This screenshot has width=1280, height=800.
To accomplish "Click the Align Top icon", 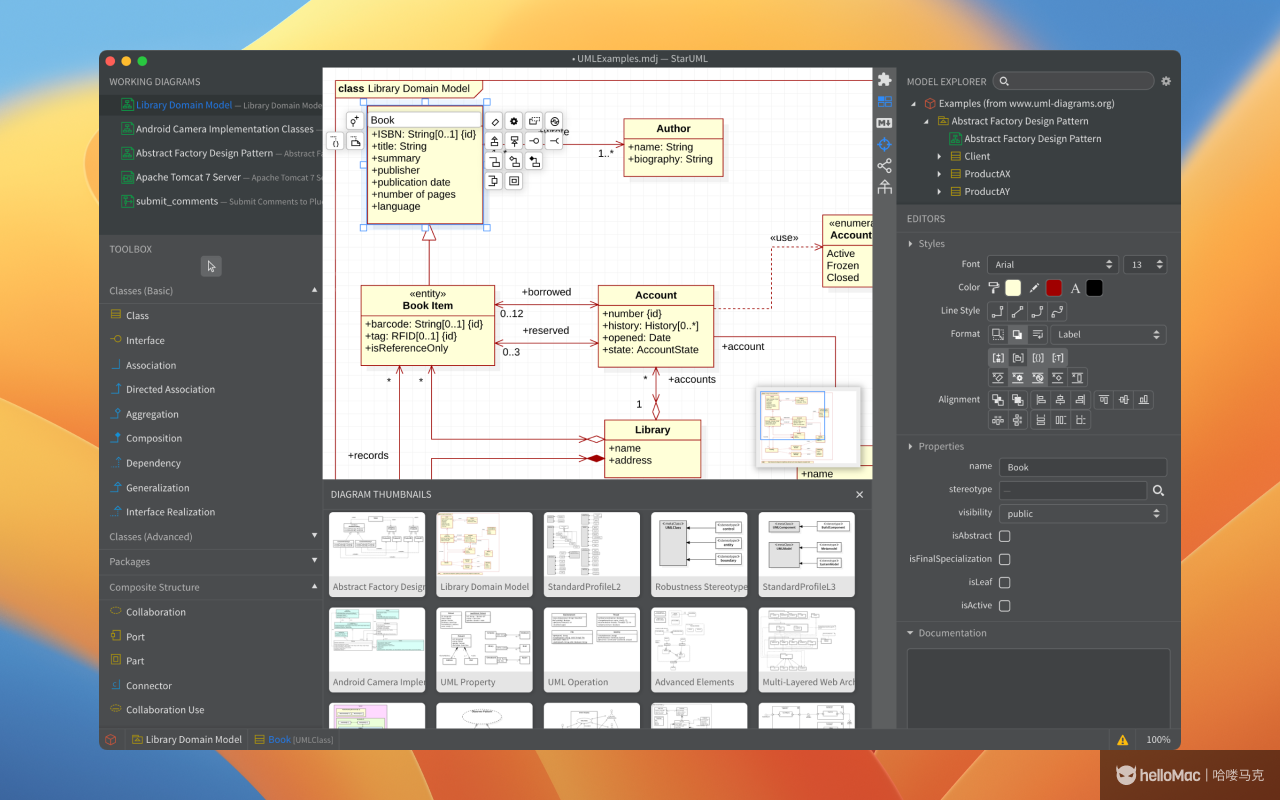I will tap(1104, 399).
